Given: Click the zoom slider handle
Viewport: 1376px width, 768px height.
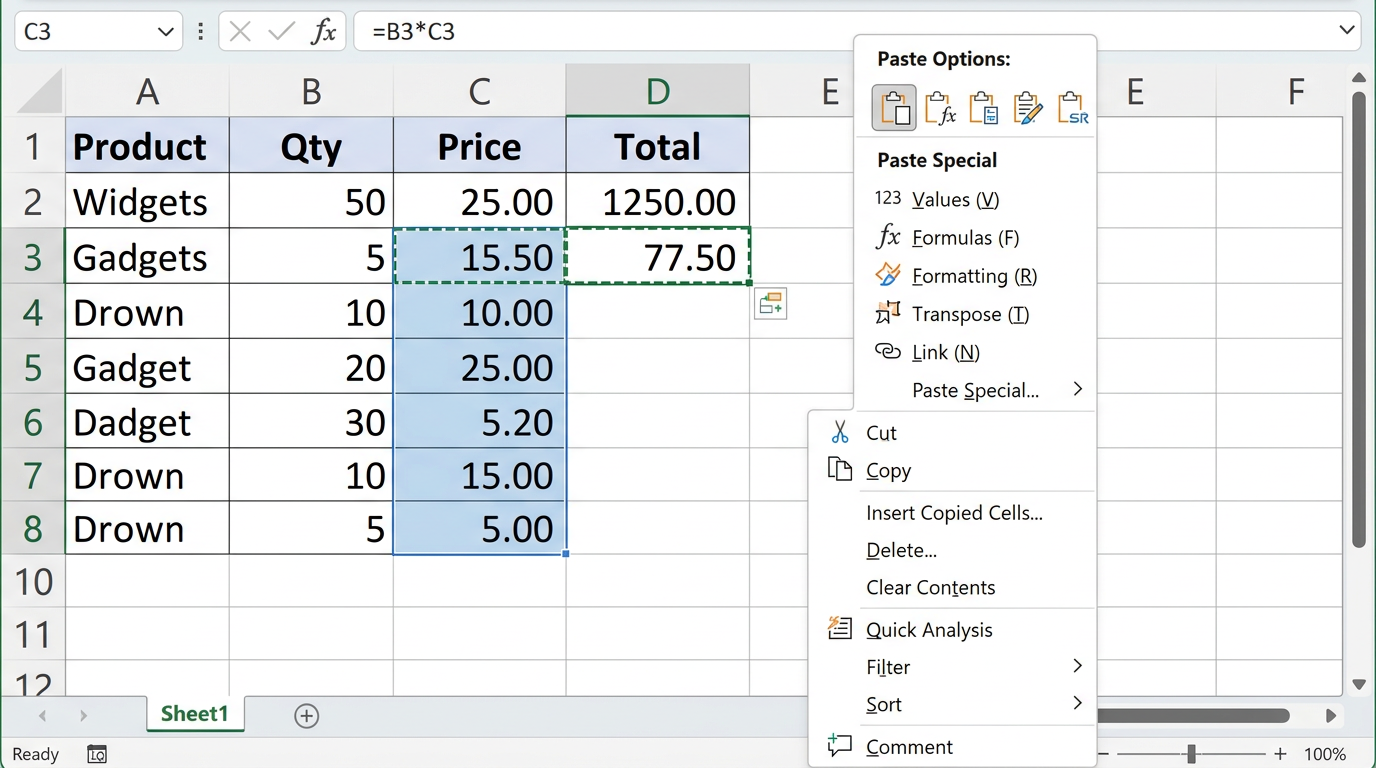Looking at the screenshot, I should (x=1191, y=754).
